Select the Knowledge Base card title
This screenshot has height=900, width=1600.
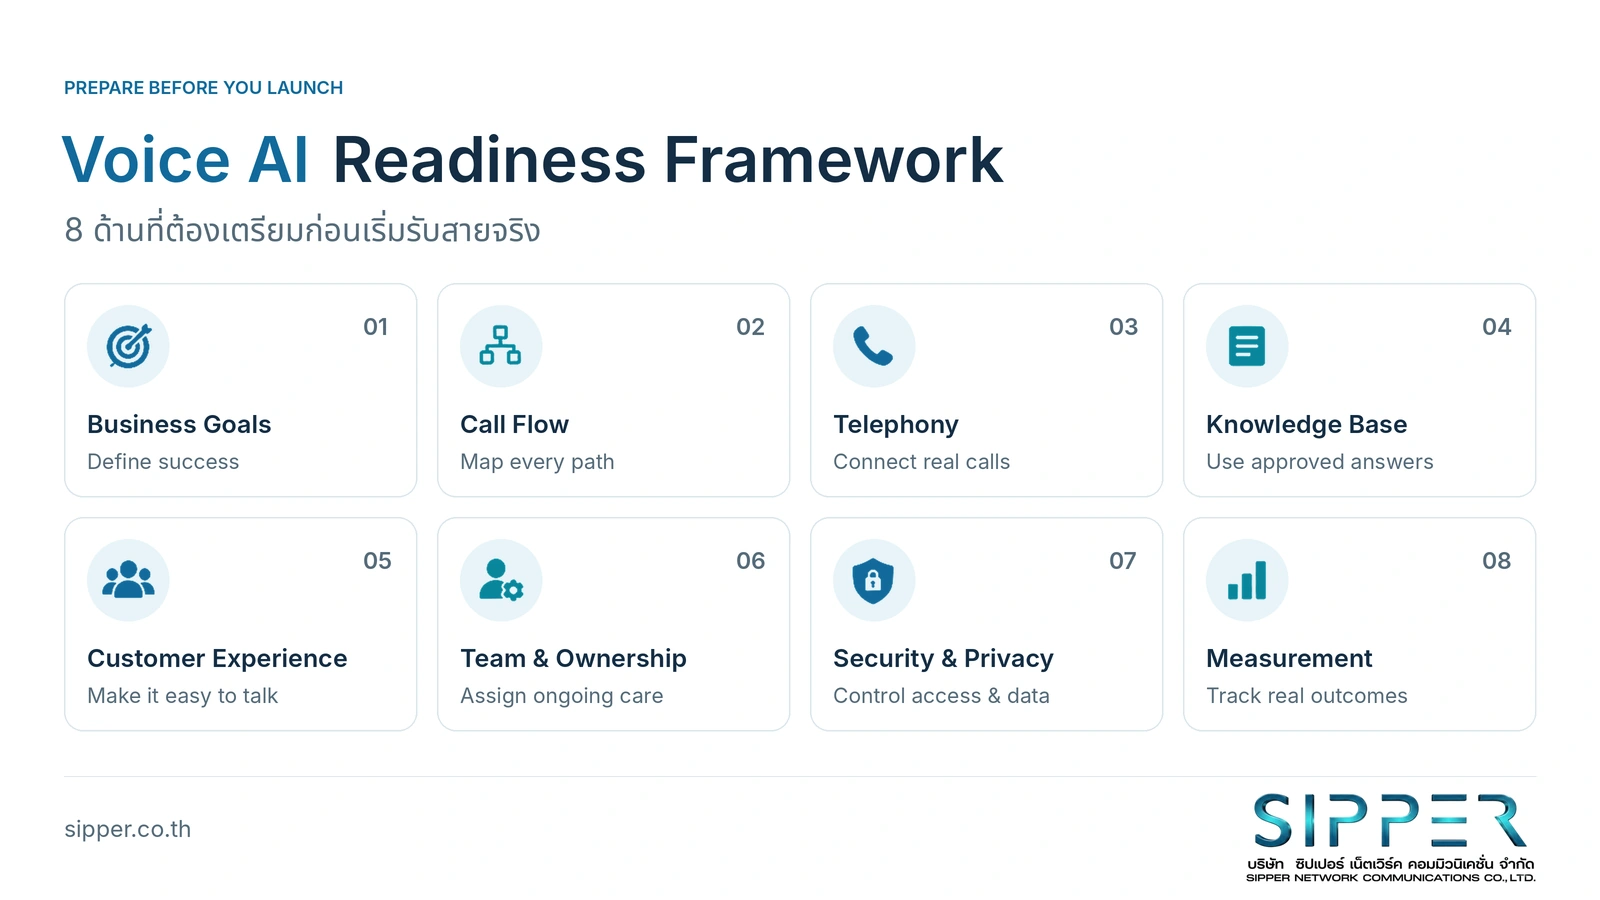[1306, 425]
